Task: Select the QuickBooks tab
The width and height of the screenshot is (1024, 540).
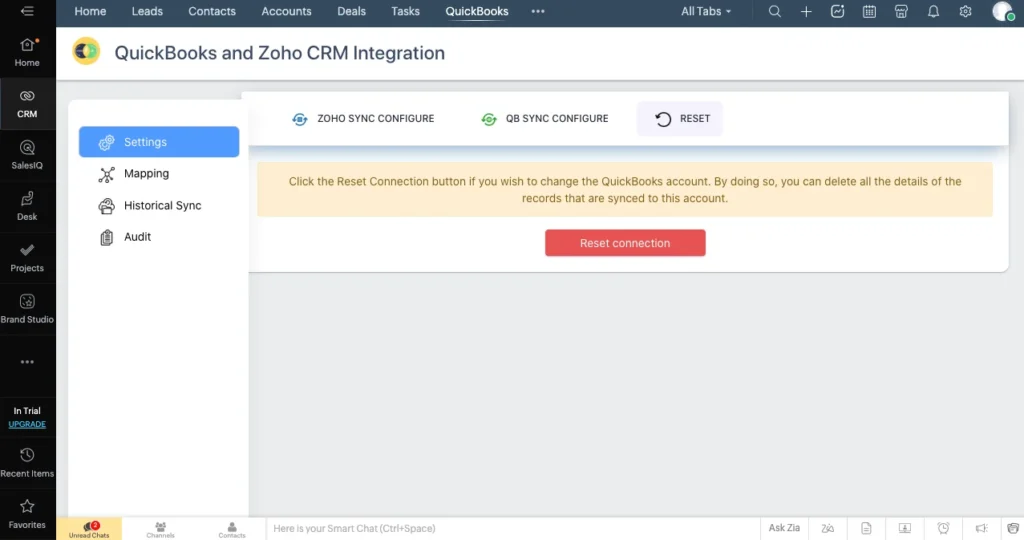Action: [x=477, y=11]
